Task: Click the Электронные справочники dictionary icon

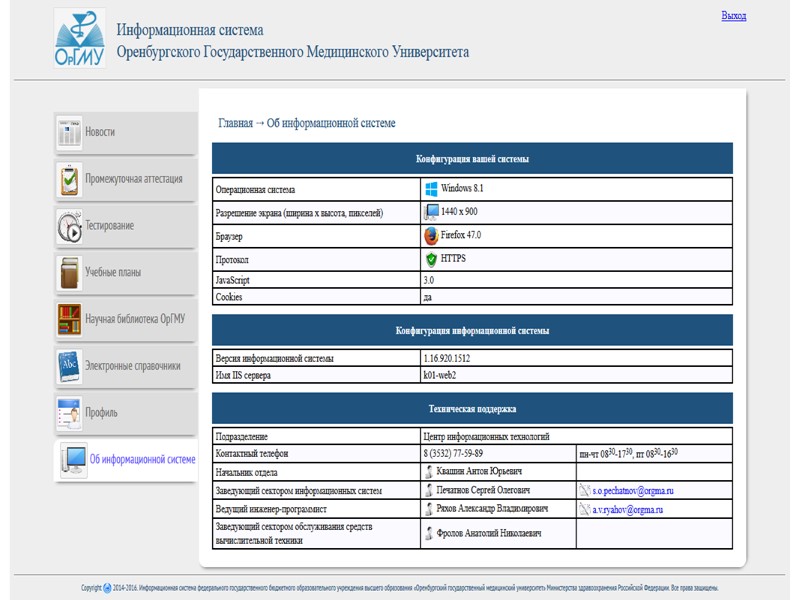Action: [x=69, y=366]
